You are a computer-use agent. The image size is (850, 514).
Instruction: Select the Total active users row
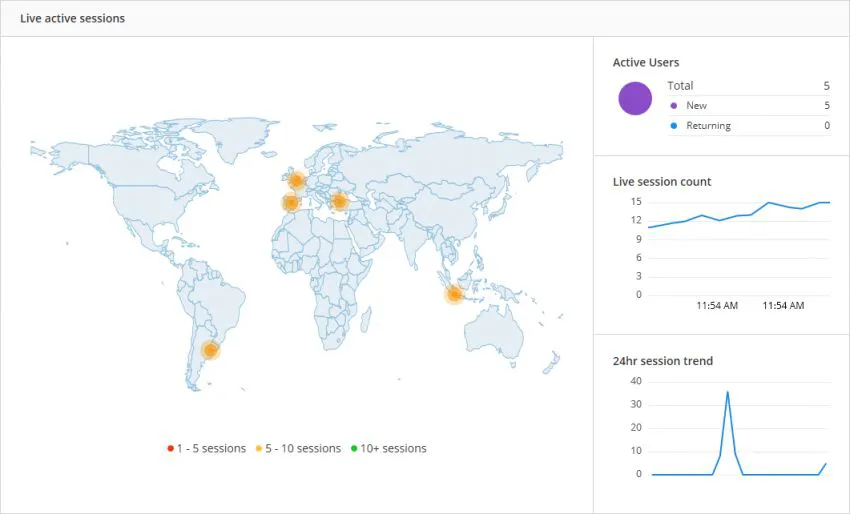[x=749, y=86]
